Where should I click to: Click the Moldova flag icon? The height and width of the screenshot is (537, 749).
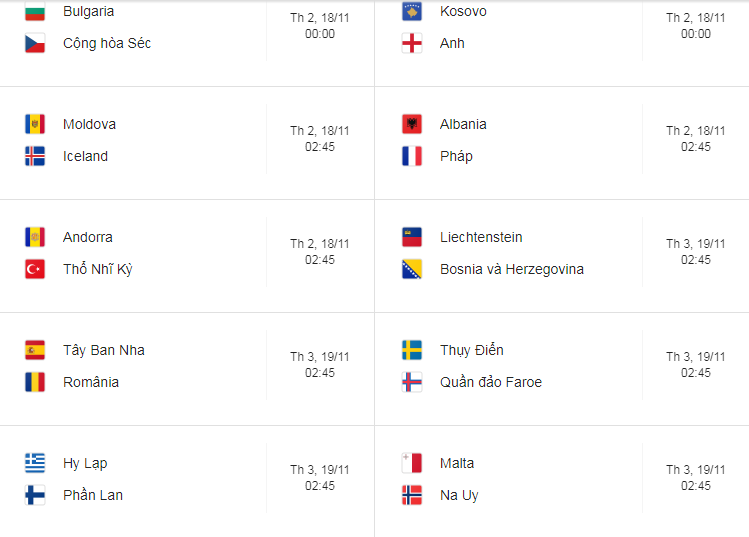pos(35,124)
